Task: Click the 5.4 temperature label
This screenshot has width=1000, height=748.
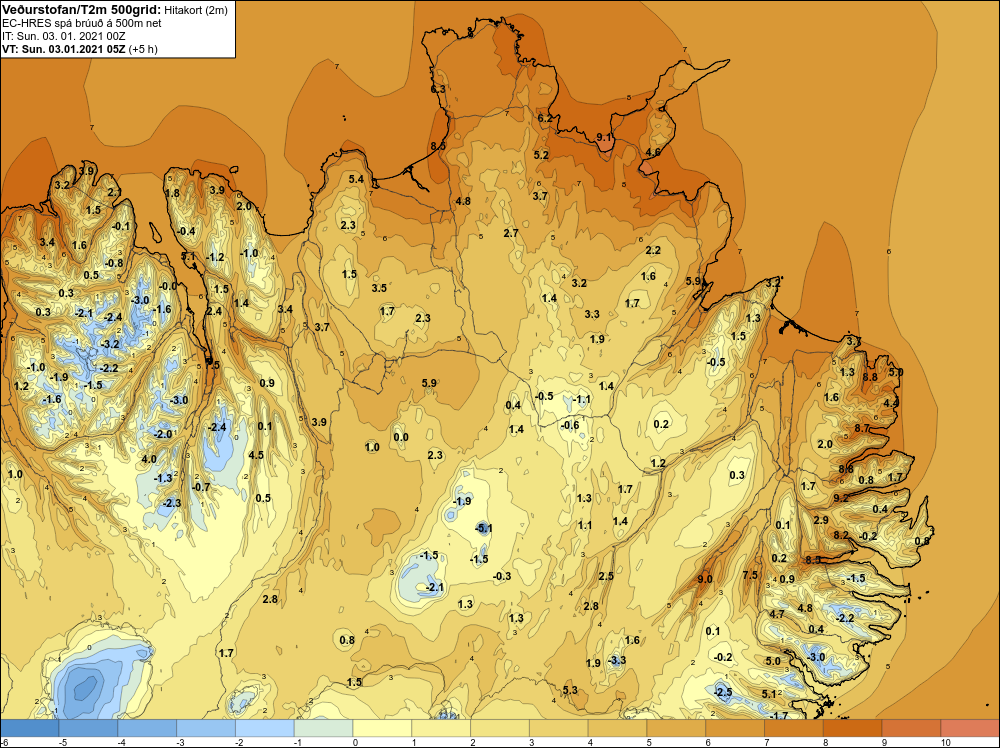Action: point(356,179)
